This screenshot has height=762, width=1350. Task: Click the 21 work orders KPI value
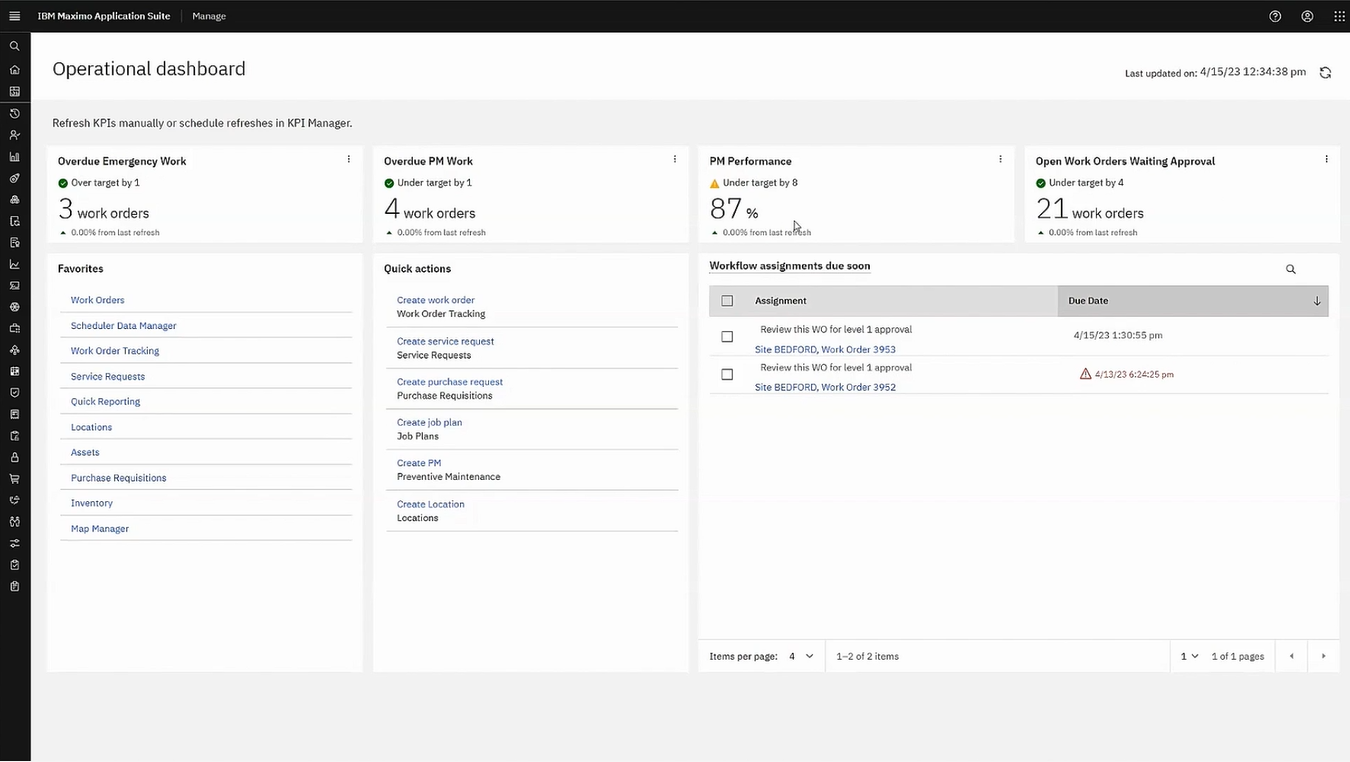tap(1090, 209)
